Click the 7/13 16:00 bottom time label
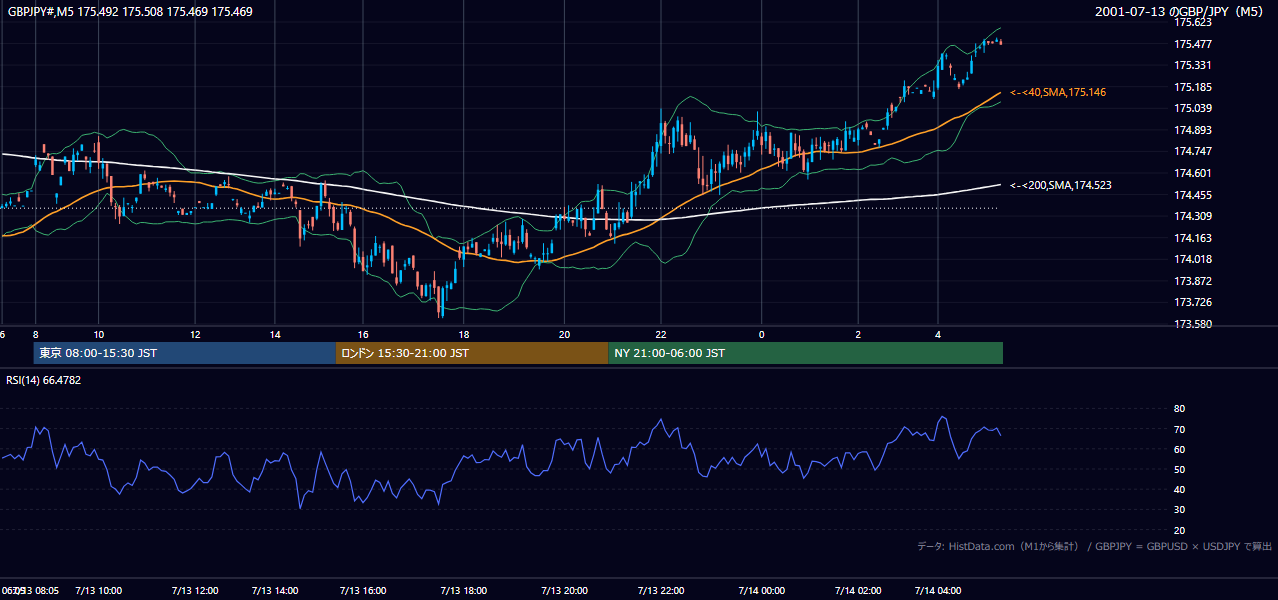 [363, 591]
